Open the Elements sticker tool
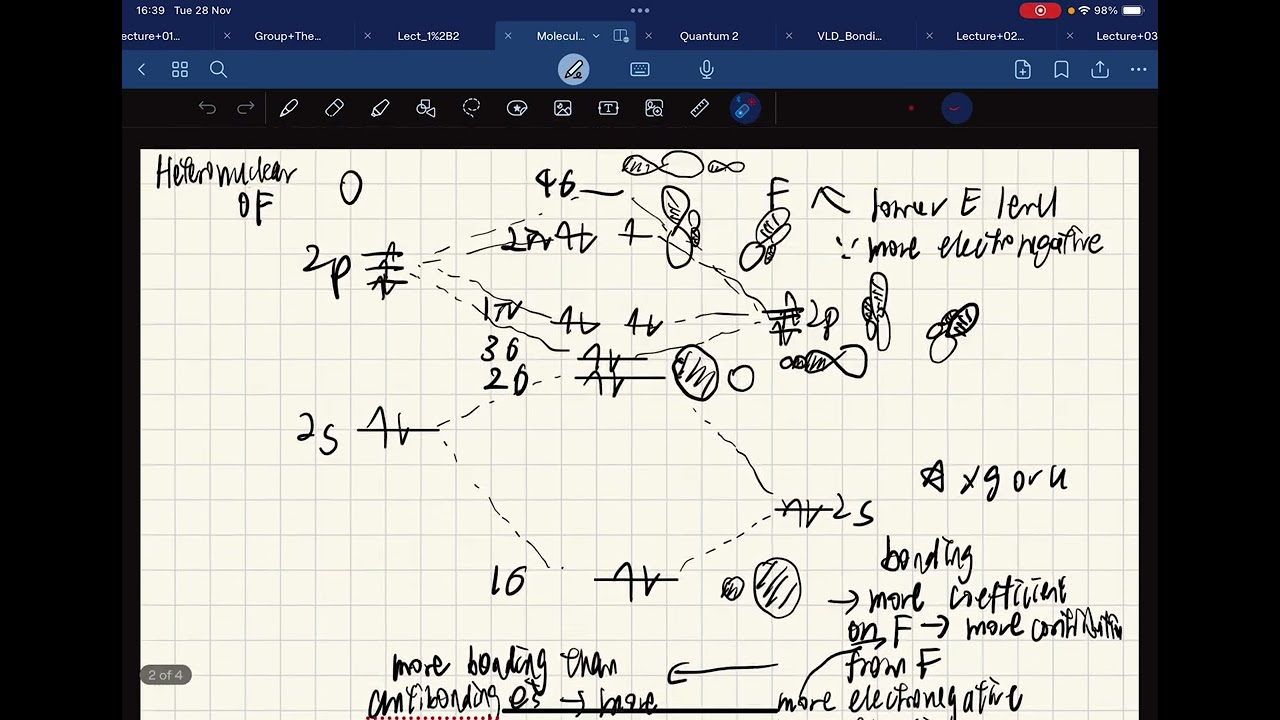1280x720 pixels. point(517,108)
